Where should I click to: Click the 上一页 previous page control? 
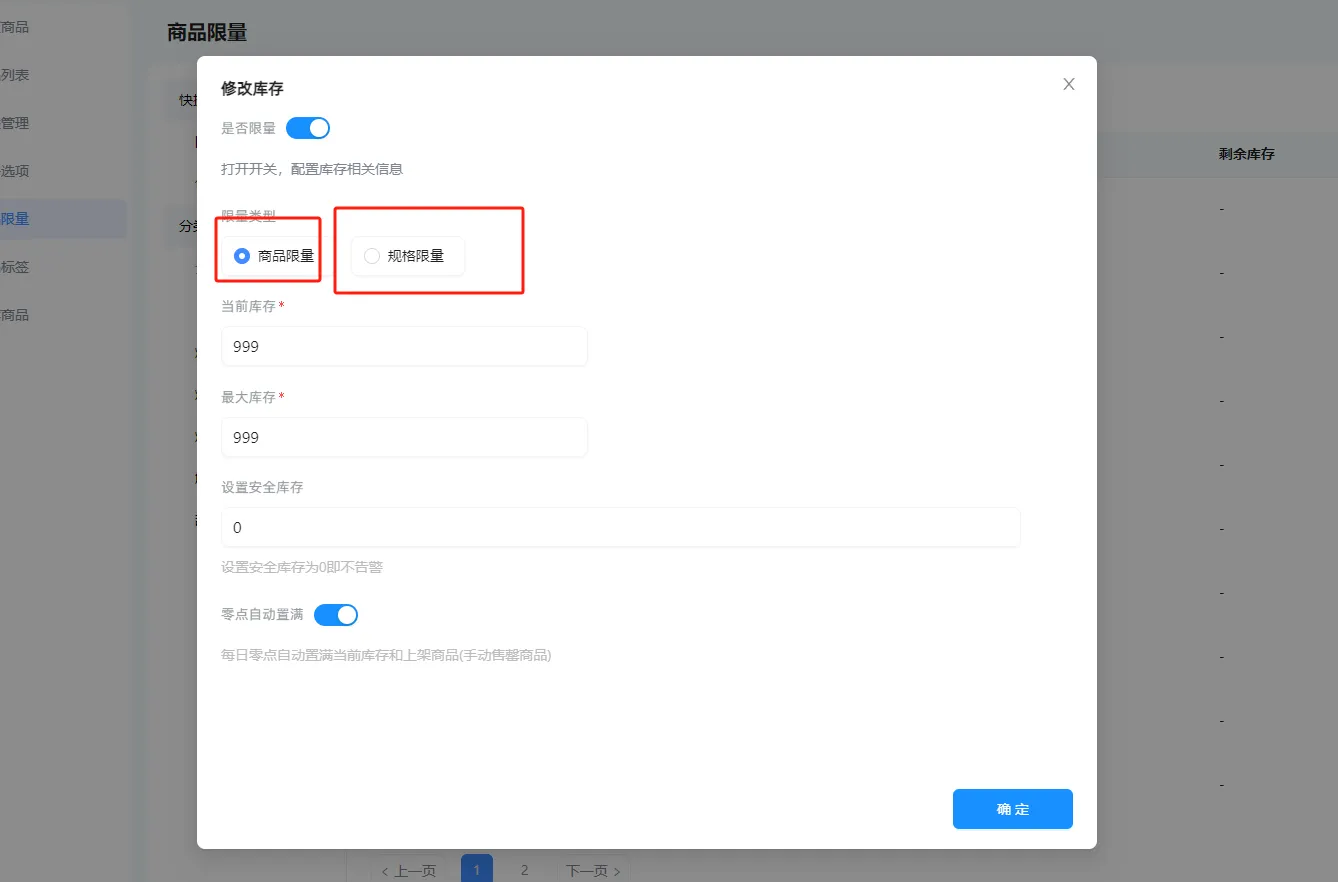(x=411, y=869)
